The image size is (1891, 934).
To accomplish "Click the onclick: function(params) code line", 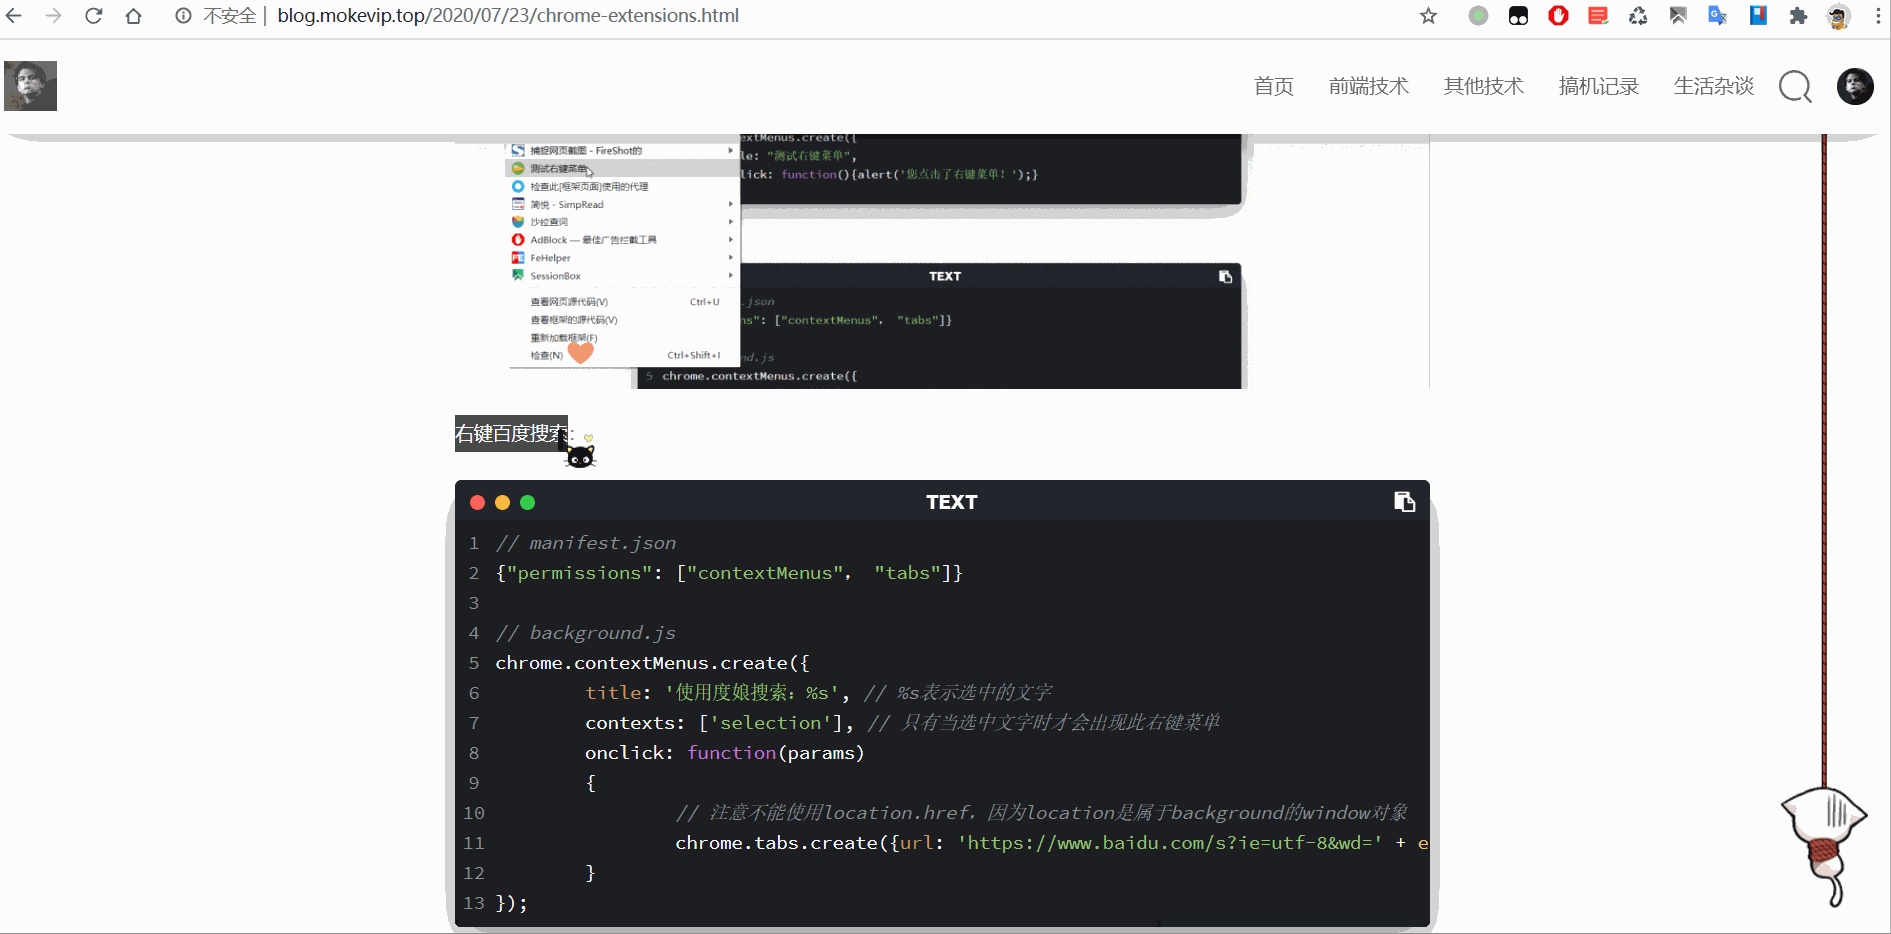I will pyautogui.click(x=724, y=753).
